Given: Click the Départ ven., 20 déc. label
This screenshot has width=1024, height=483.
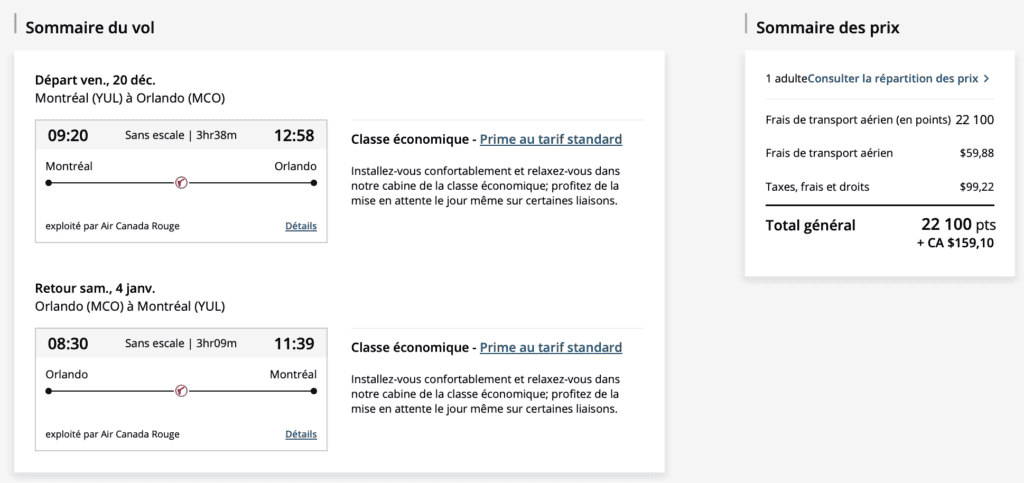Looking at the screenshot, I should pos(95,80).
